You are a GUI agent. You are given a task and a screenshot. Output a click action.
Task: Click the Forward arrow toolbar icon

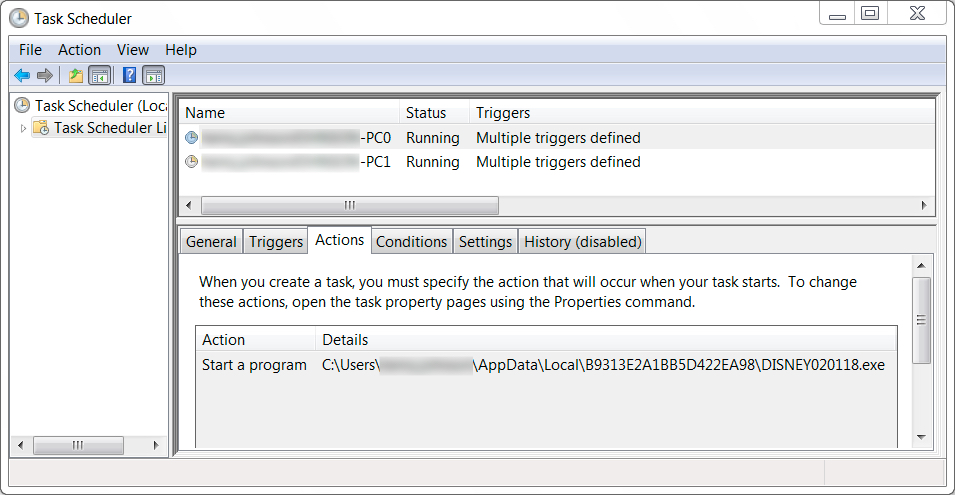[44, 75]
